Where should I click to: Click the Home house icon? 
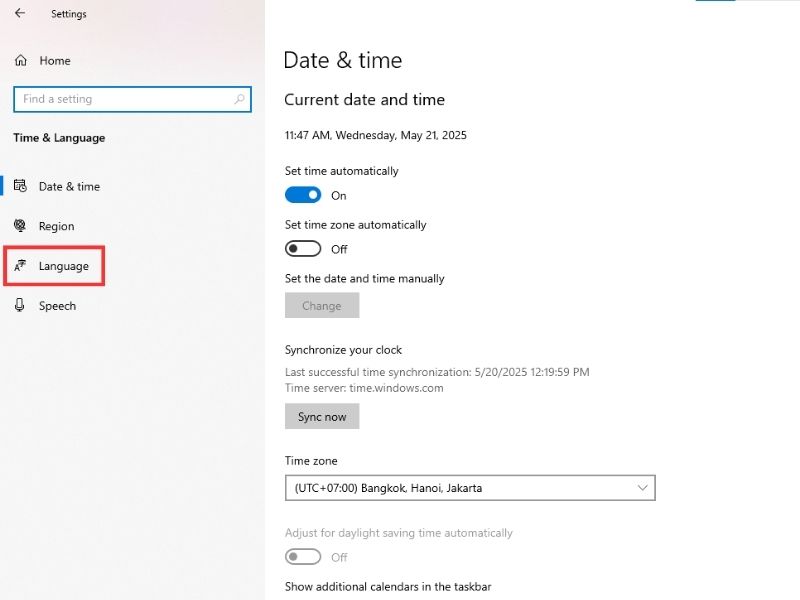(x=21, y=61)
